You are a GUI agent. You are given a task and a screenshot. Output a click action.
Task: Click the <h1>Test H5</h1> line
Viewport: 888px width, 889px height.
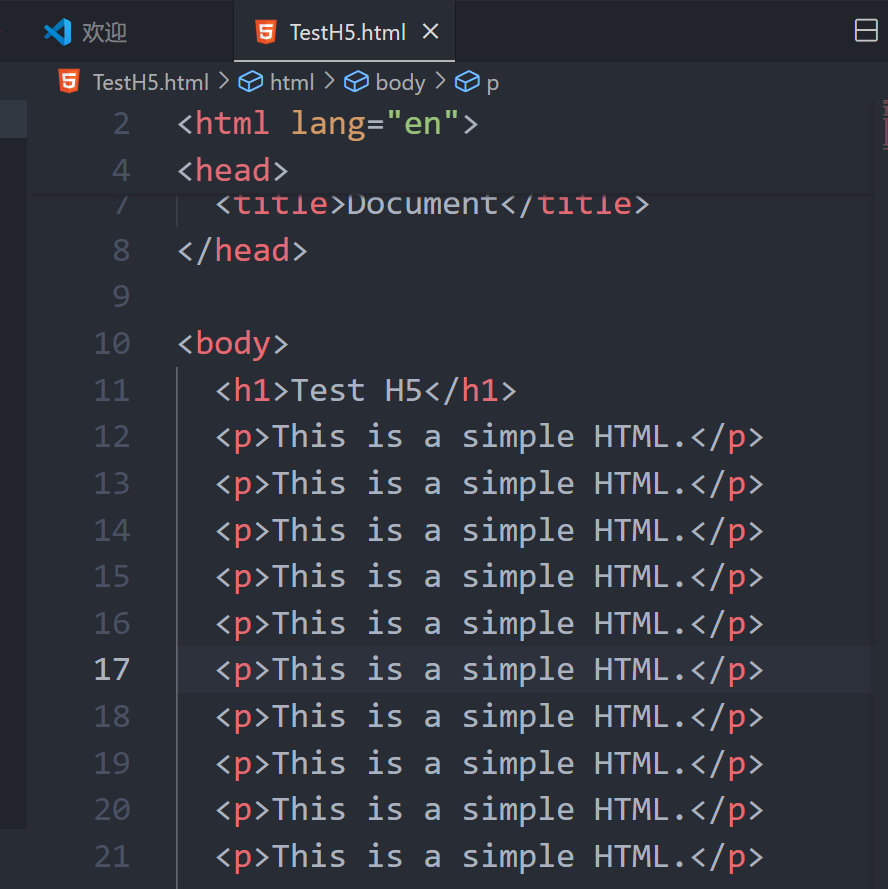coord(366,391)
